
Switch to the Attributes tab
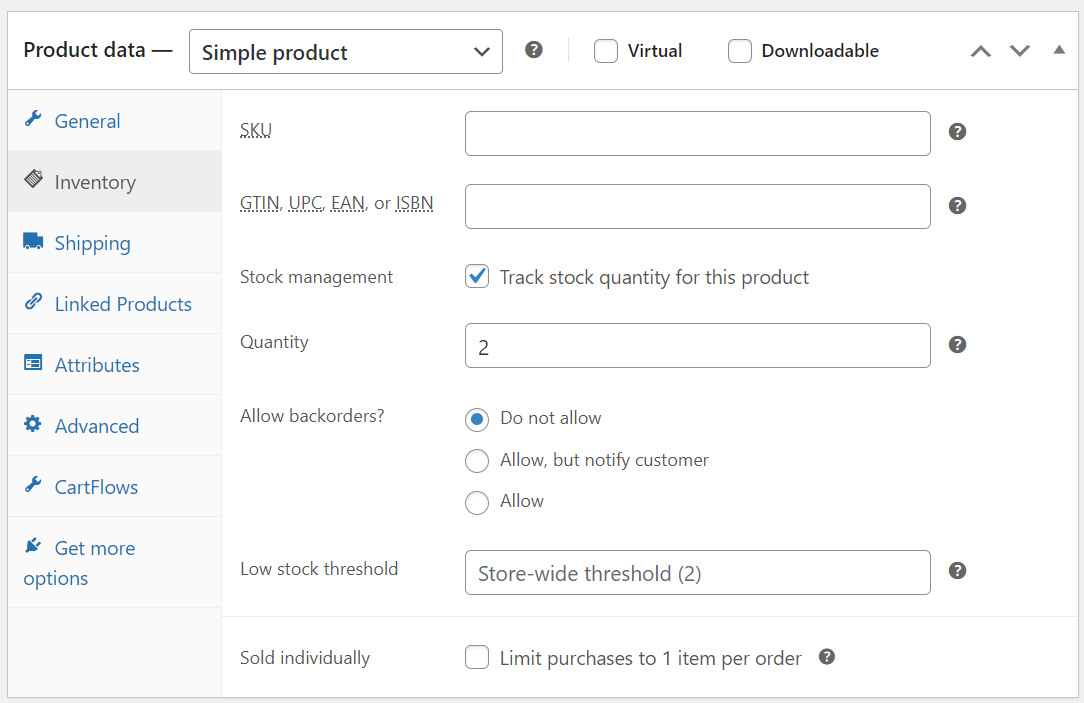96,364
